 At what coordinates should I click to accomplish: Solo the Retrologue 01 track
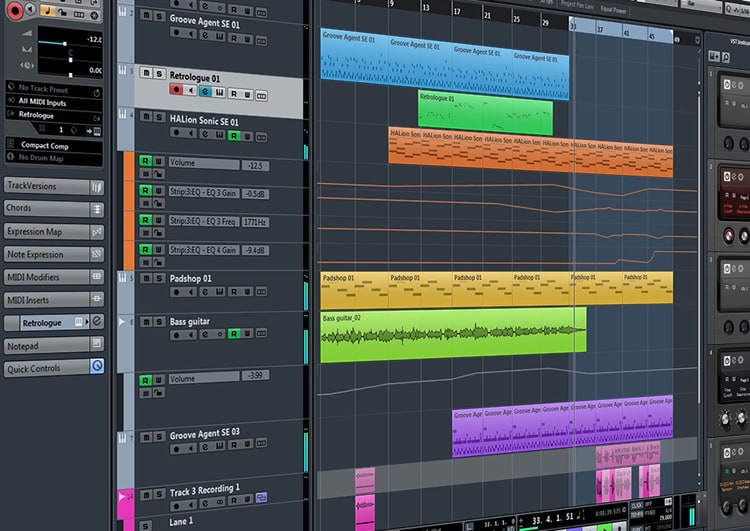click(x=159, y=74)
